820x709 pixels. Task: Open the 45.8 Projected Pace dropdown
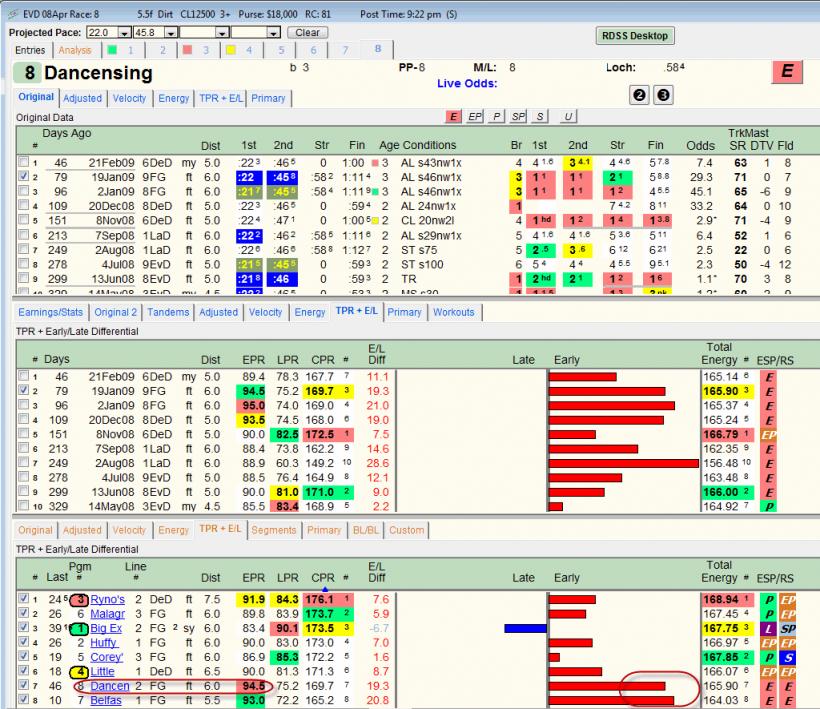click(x=170, y=32)
